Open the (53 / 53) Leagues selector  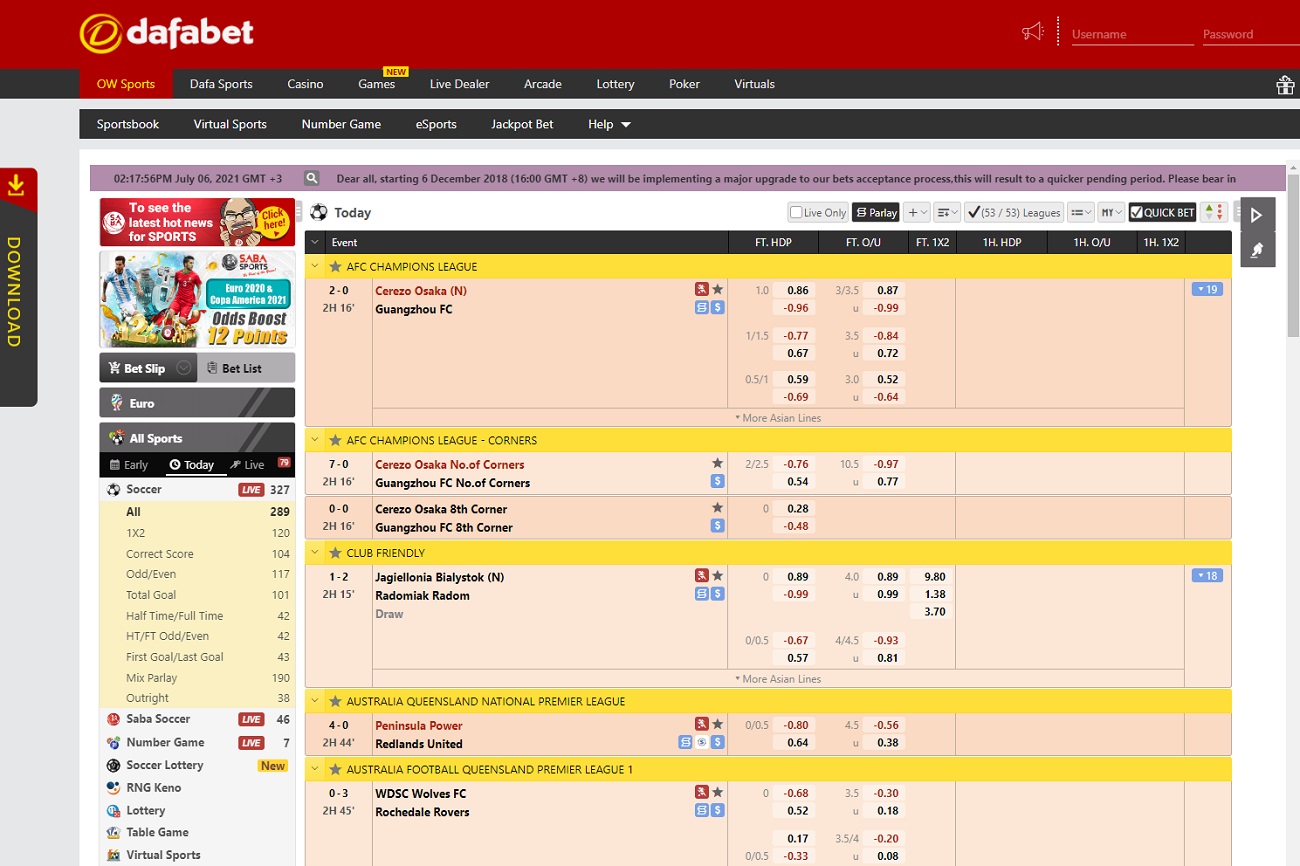coord(1013,212)
